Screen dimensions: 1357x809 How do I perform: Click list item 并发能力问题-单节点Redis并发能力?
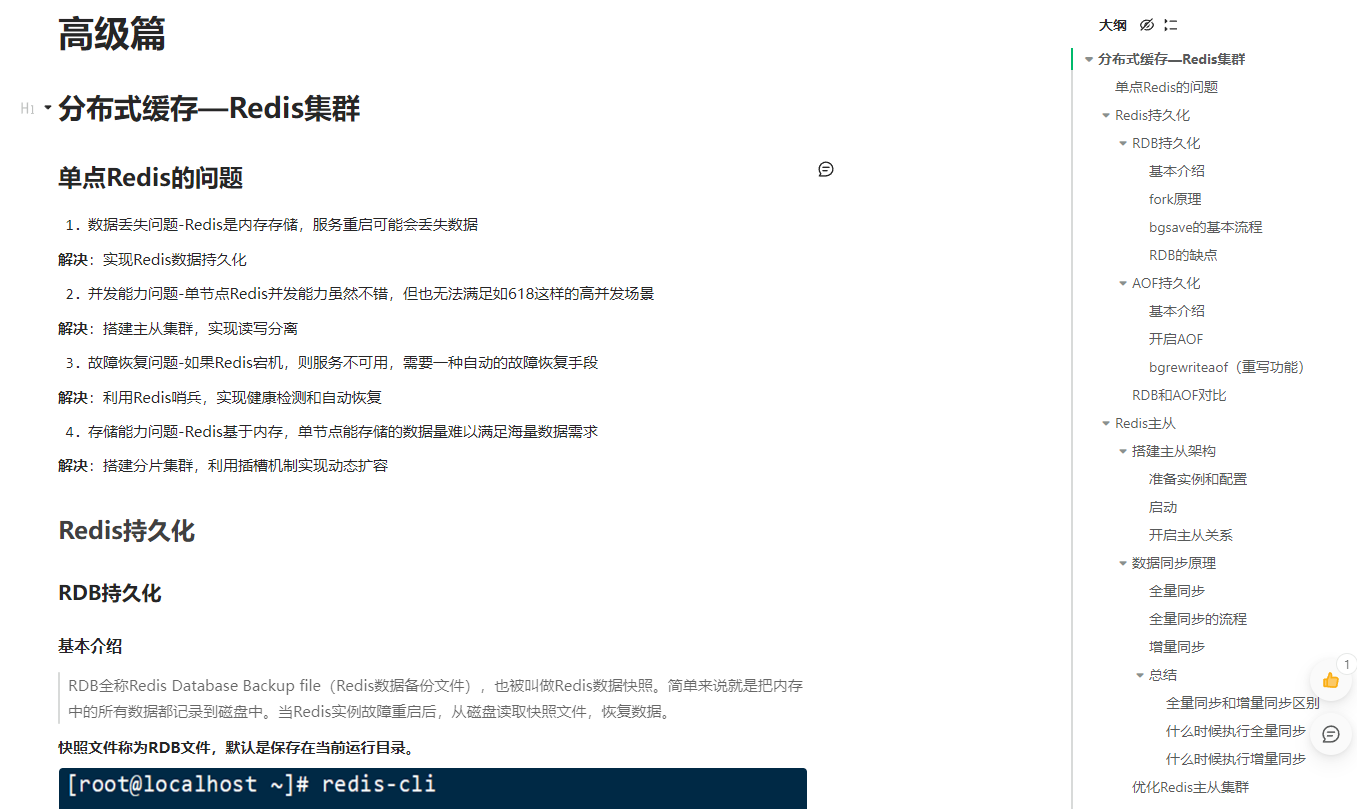[371, 294]
